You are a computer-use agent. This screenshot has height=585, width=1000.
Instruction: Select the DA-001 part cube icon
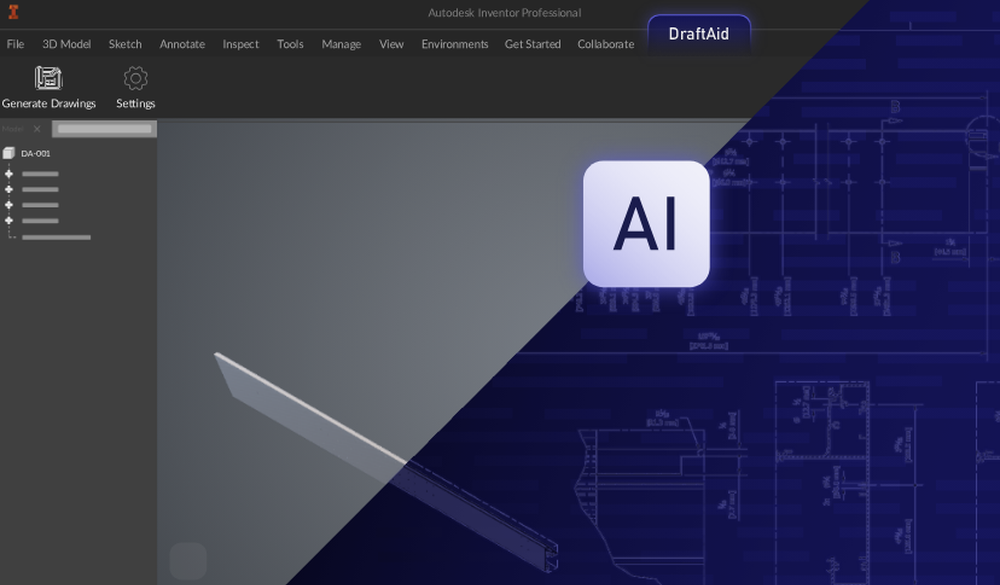8,153
